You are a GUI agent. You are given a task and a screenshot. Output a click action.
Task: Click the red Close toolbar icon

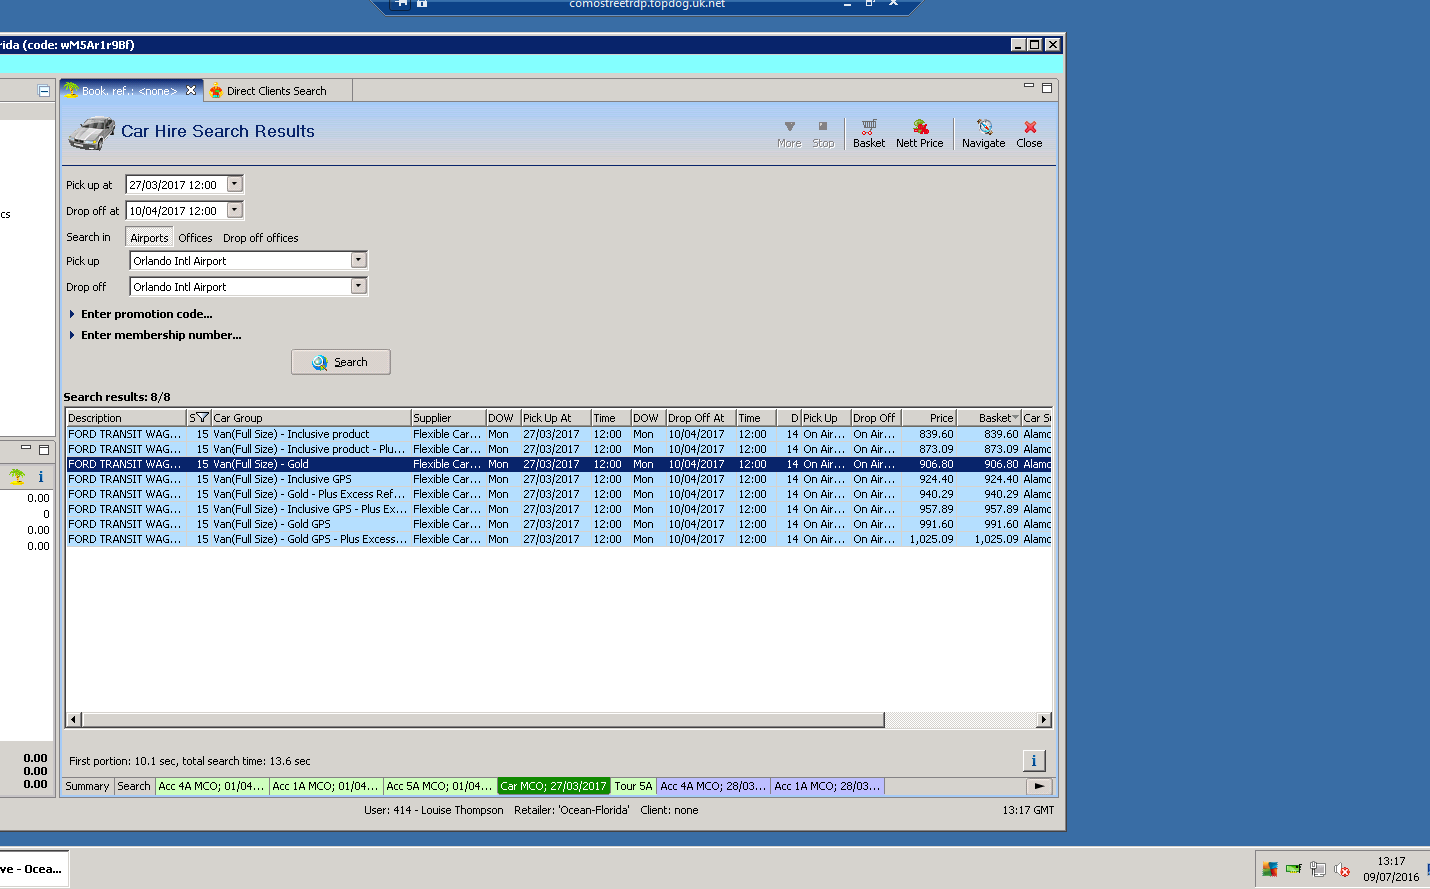[x=1029, y=133]
